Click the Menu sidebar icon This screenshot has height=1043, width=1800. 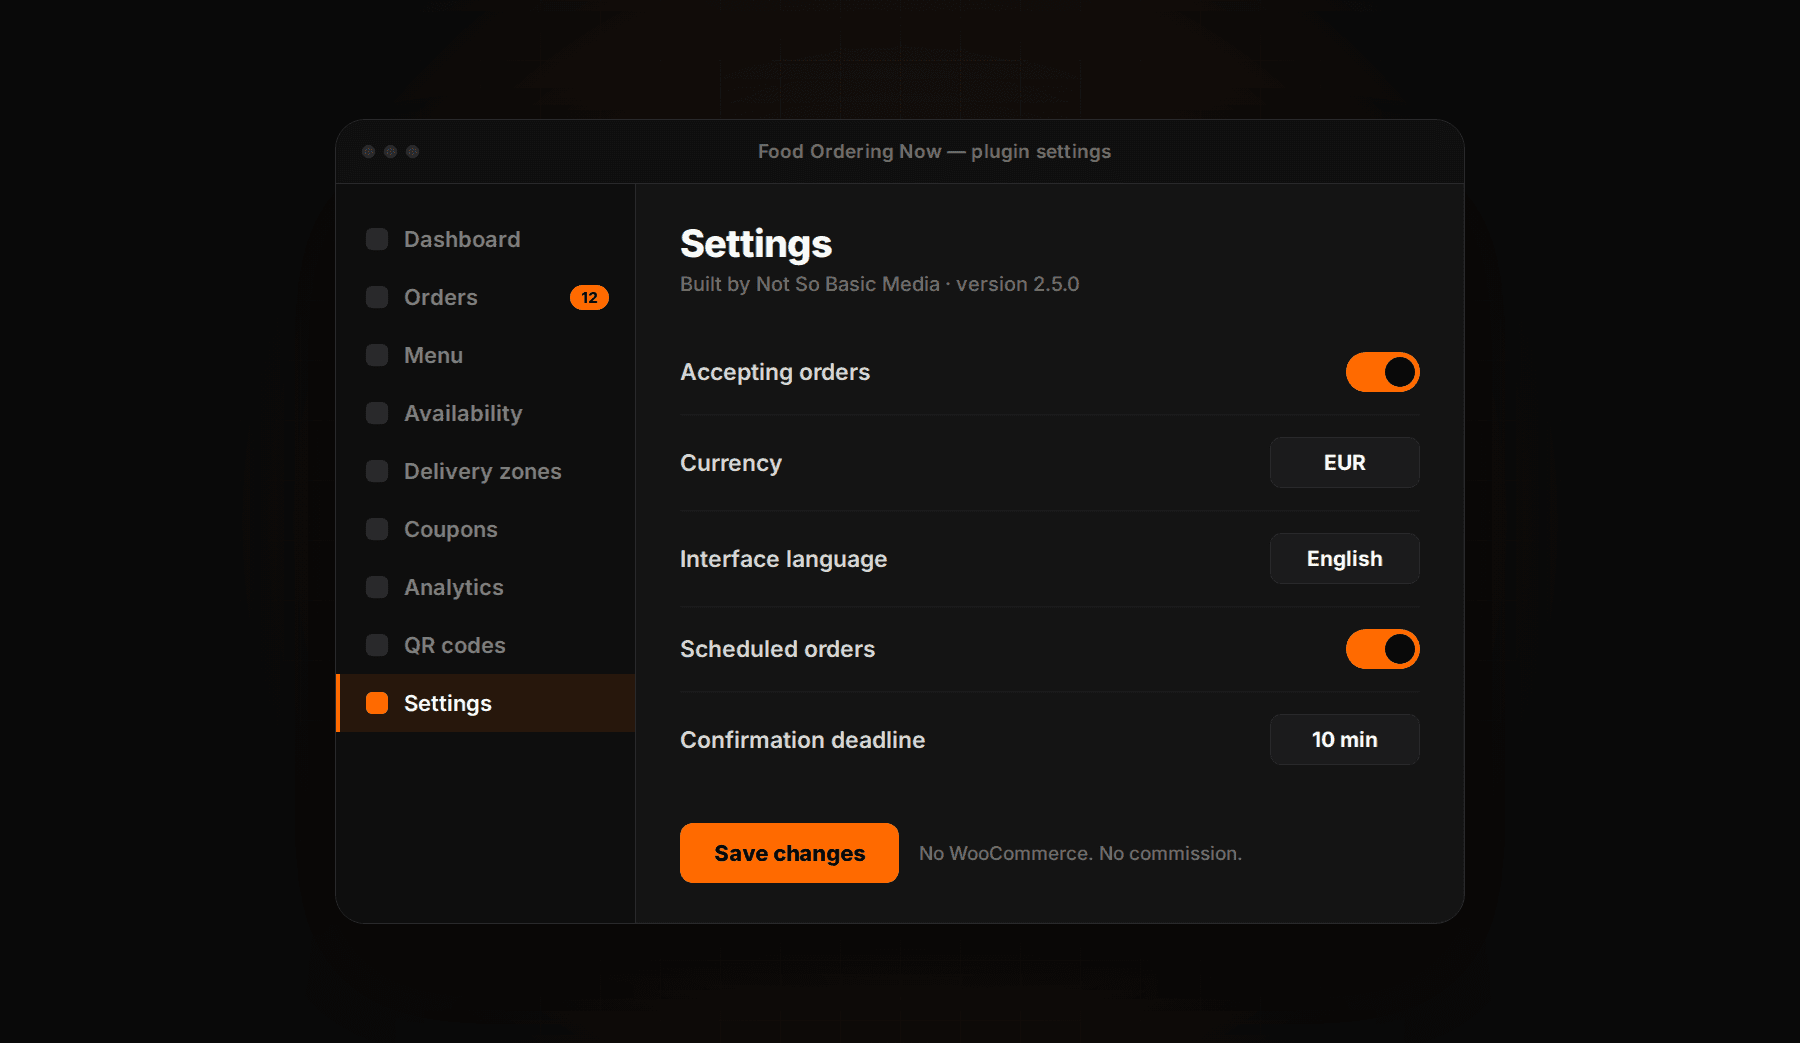click(x=377, y=355)
